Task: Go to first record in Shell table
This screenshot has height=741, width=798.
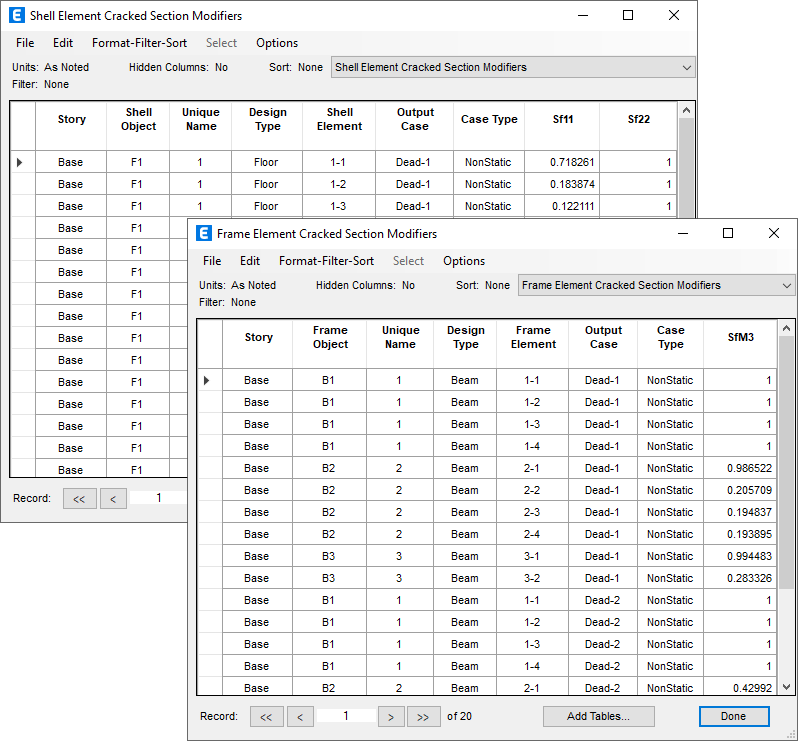Action: [78, 498]
